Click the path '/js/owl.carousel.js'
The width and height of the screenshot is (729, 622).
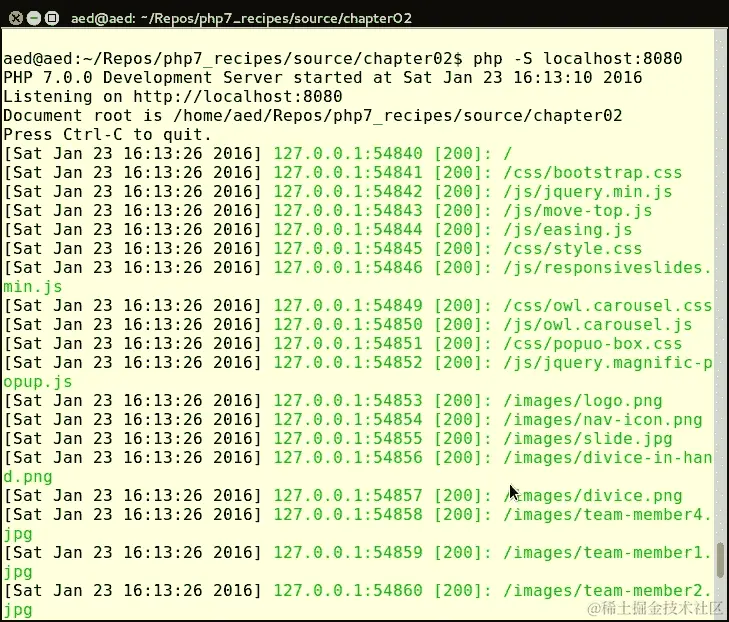click(x=597, y=325)
